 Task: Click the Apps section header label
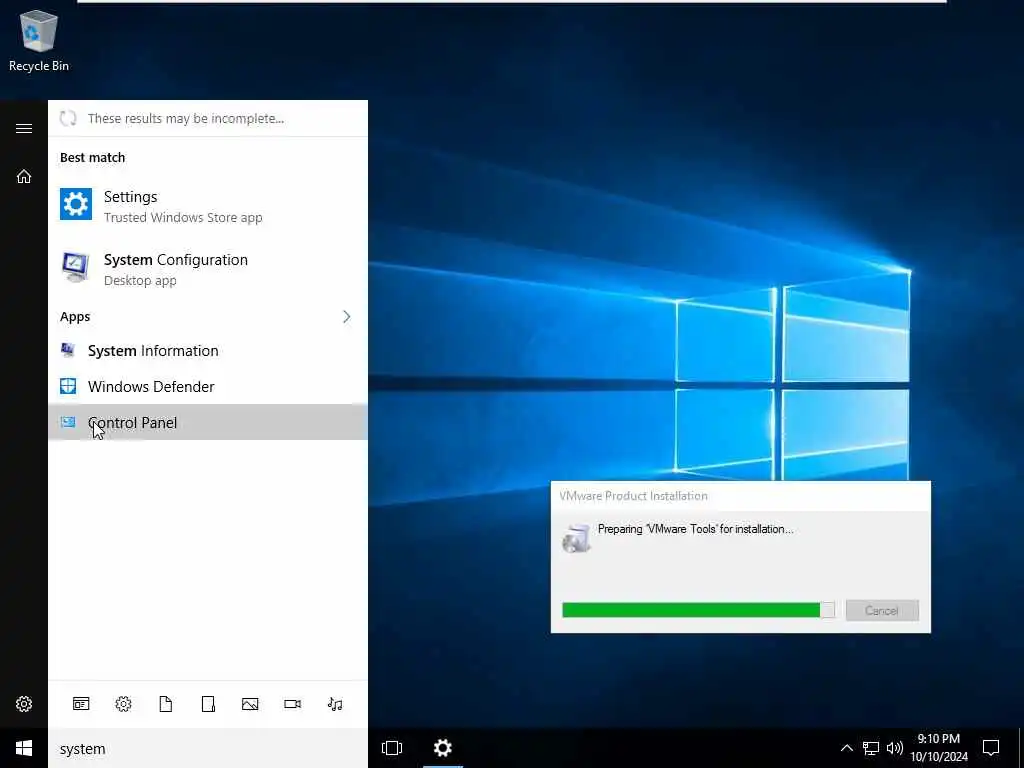coord(75,317)
